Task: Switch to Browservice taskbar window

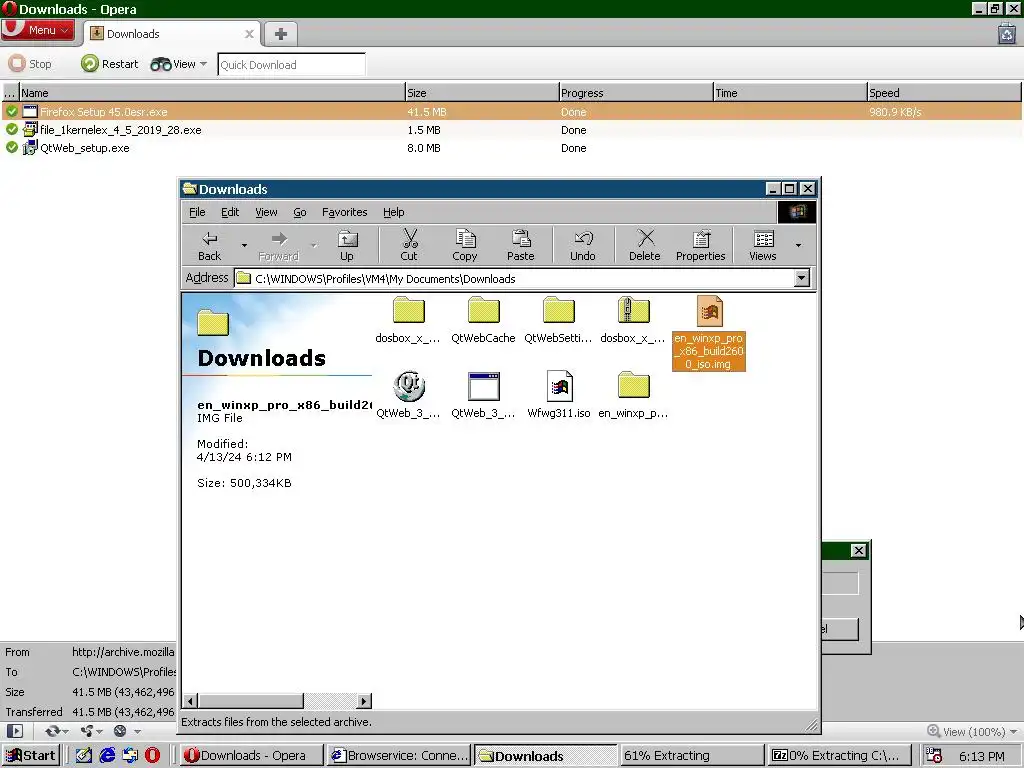Action: (x=399, y=756)
